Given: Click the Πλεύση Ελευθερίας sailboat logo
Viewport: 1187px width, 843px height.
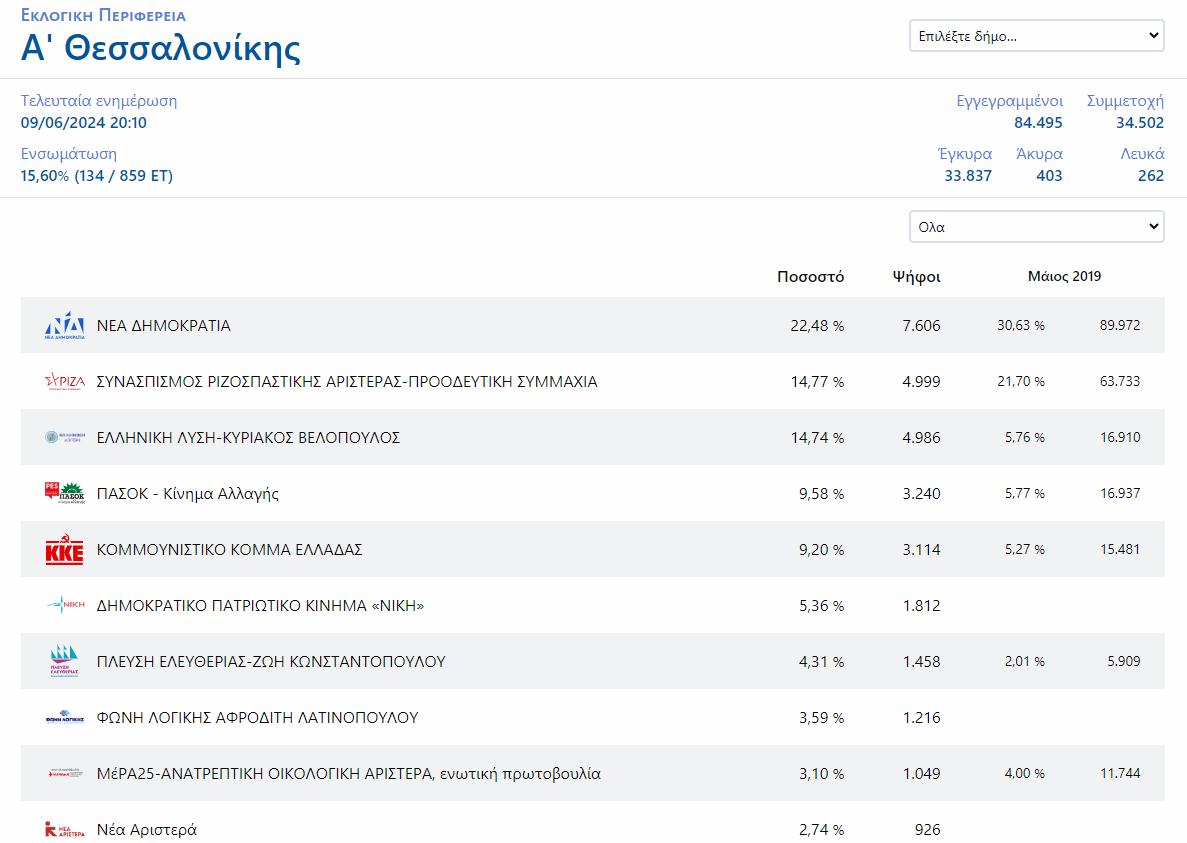Looking at the screenshot, I should [x=65, y=661].
